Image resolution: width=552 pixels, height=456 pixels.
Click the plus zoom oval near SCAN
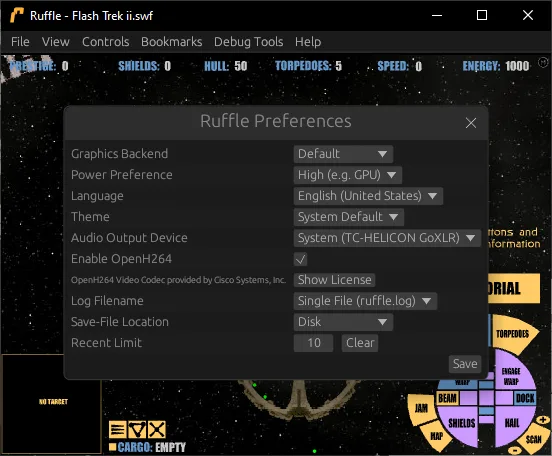click(x=542, y=420)
